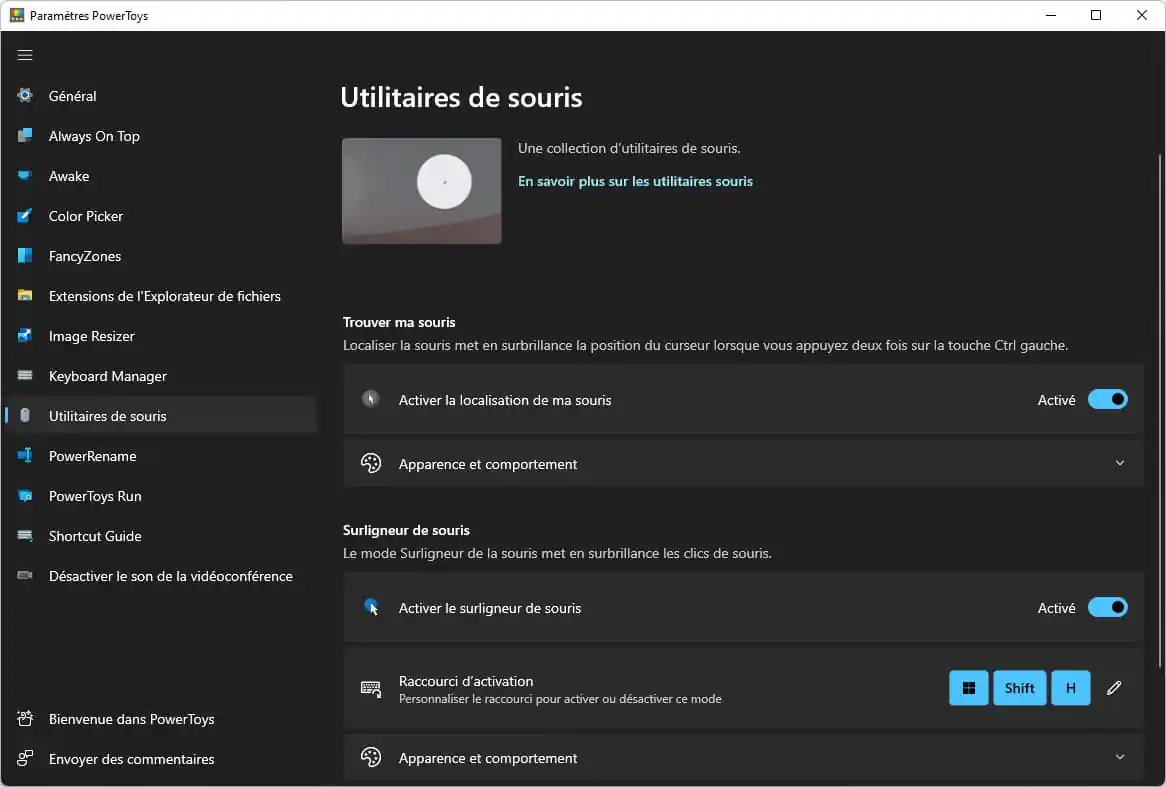The image size is (1166, 787).
Task: Maximize the PowerToys settings window
Action: 1095,15
